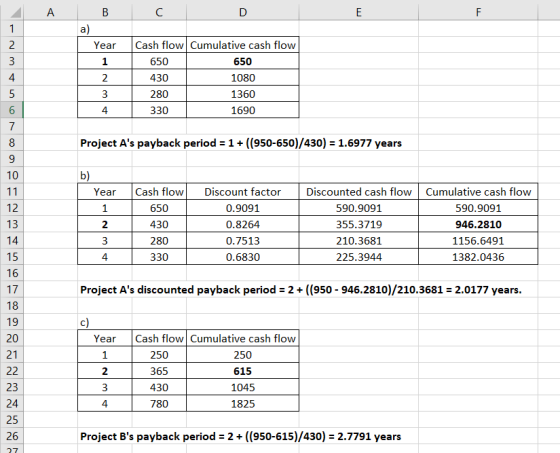Click the Discount factor header
The width and height of the screenshot is (560, 453).
coord(242,192)
